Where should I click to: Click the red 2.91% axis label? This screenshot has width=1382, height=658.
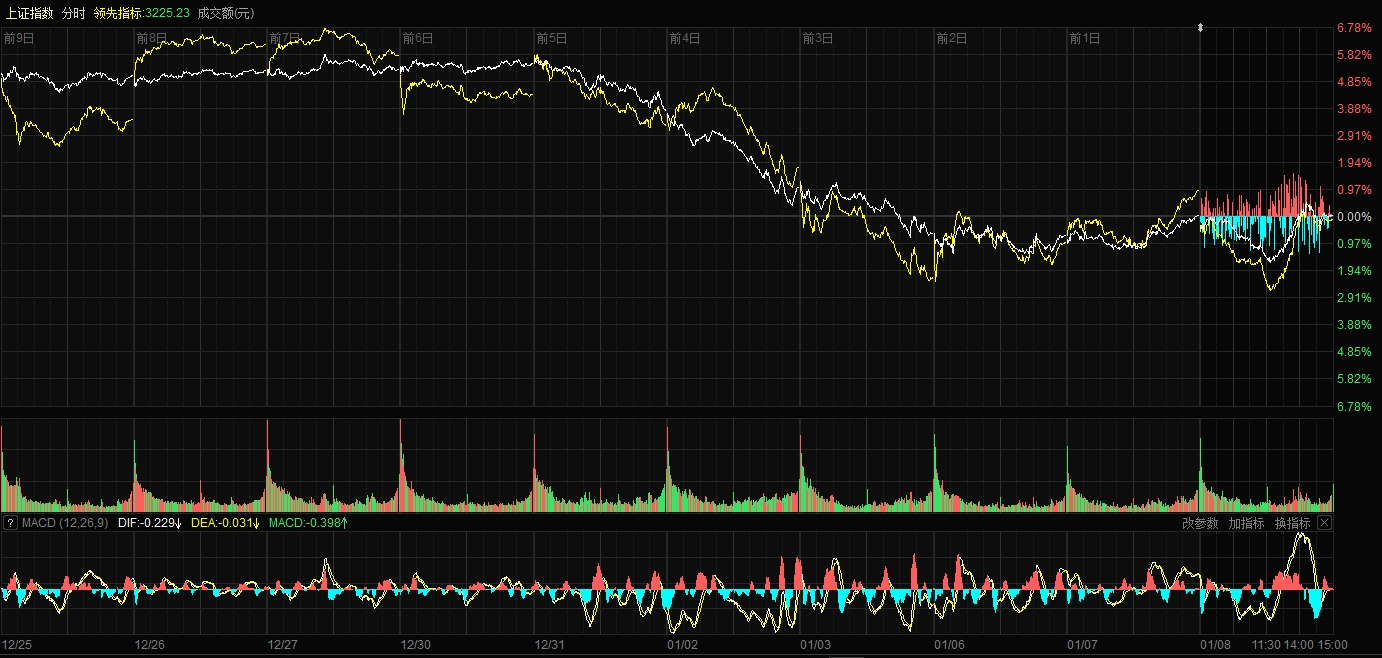[x=1354, y=136]
